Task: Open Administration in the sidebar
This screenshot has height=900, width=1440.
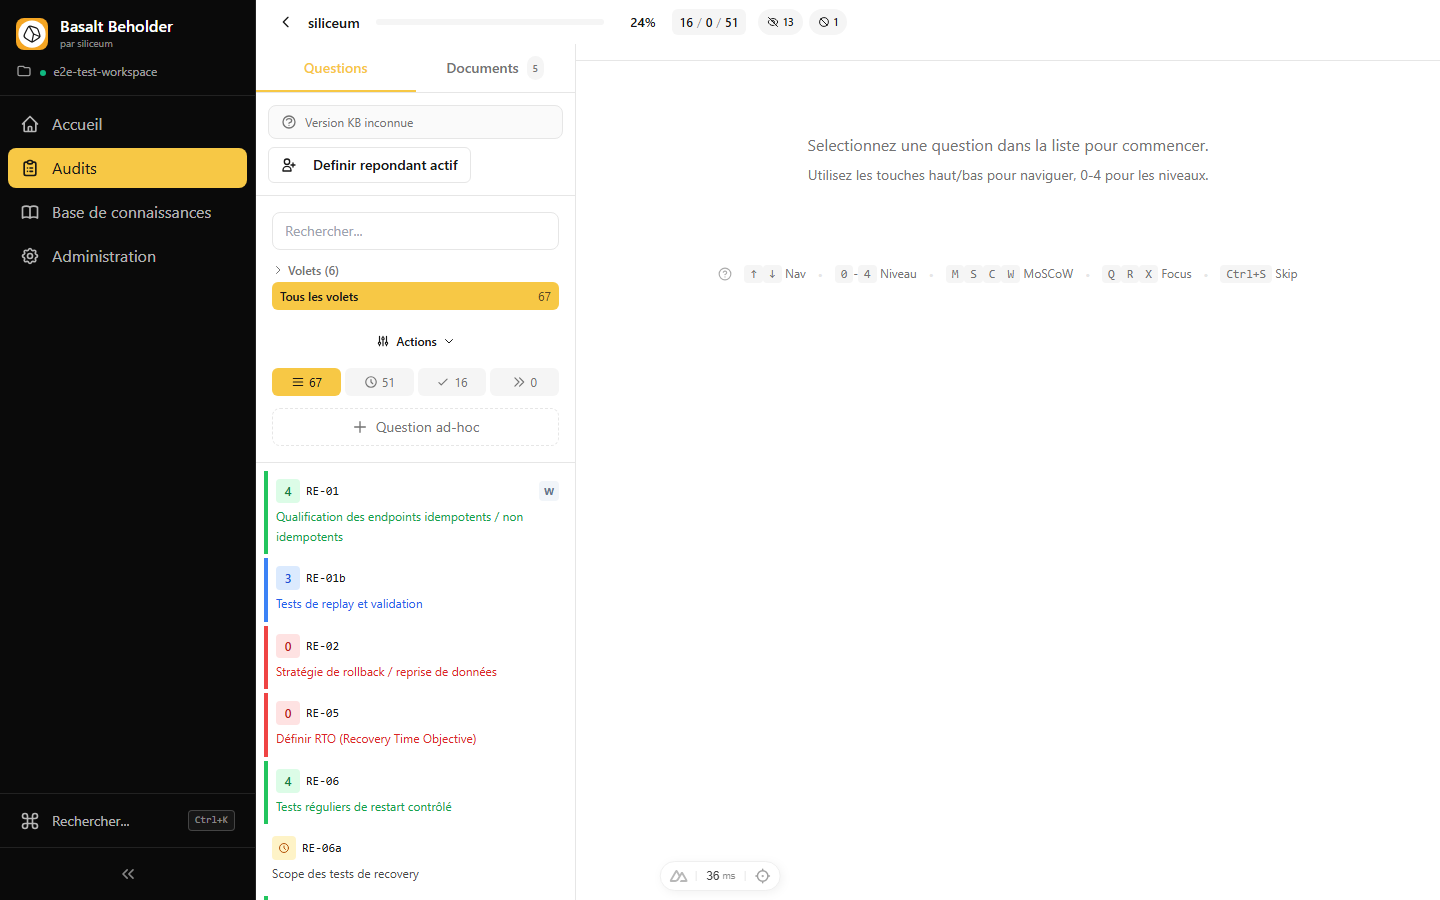Action: tap(127, 256)
